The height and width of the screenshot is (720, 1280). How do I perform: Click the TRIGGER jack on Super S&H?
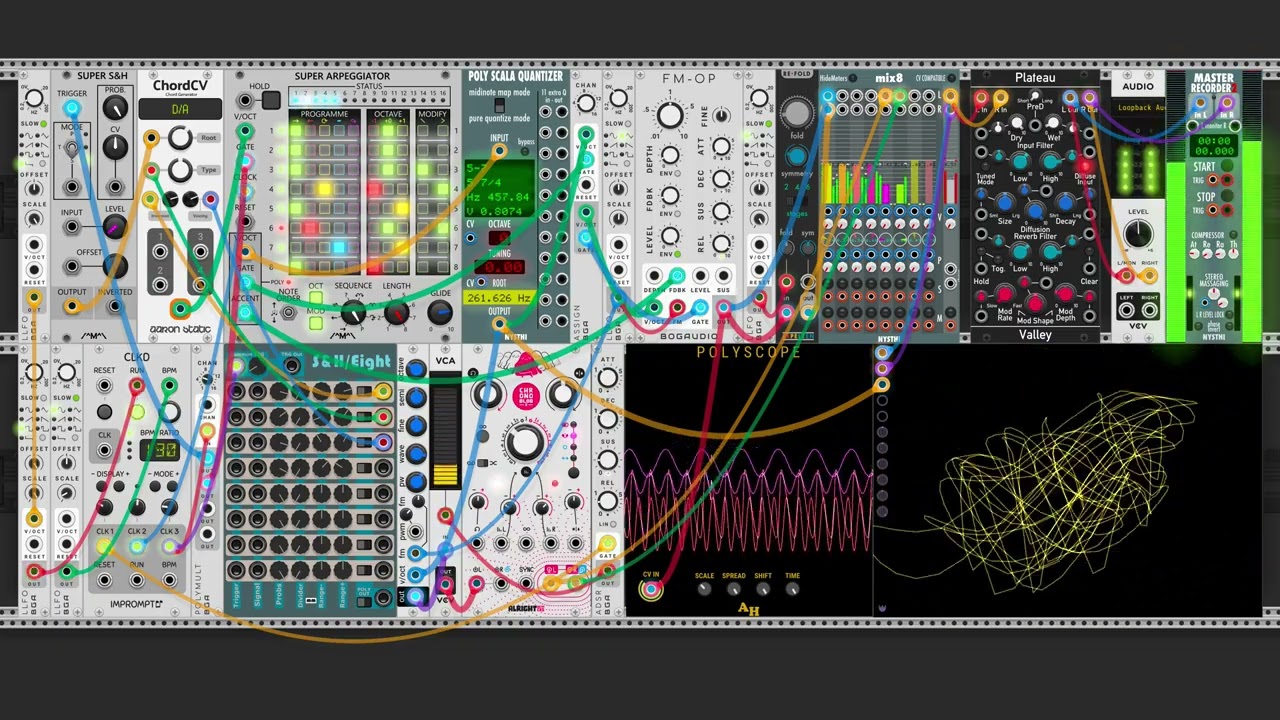point(72,108)
